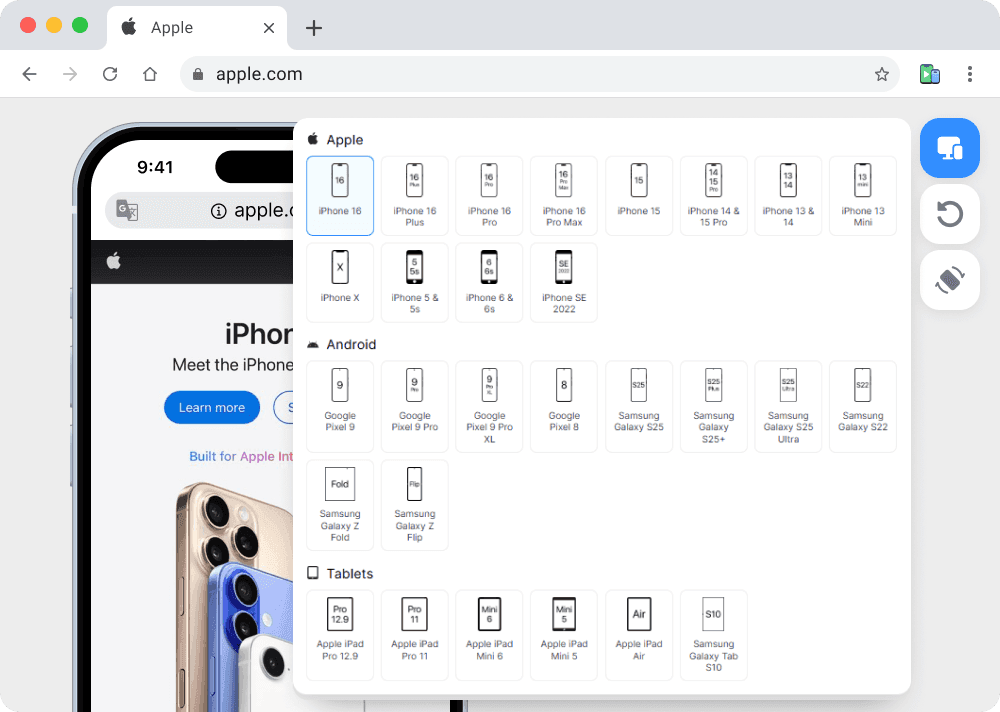Click the Learn more button on the page
1000x712 pixels.
point(212,407)
